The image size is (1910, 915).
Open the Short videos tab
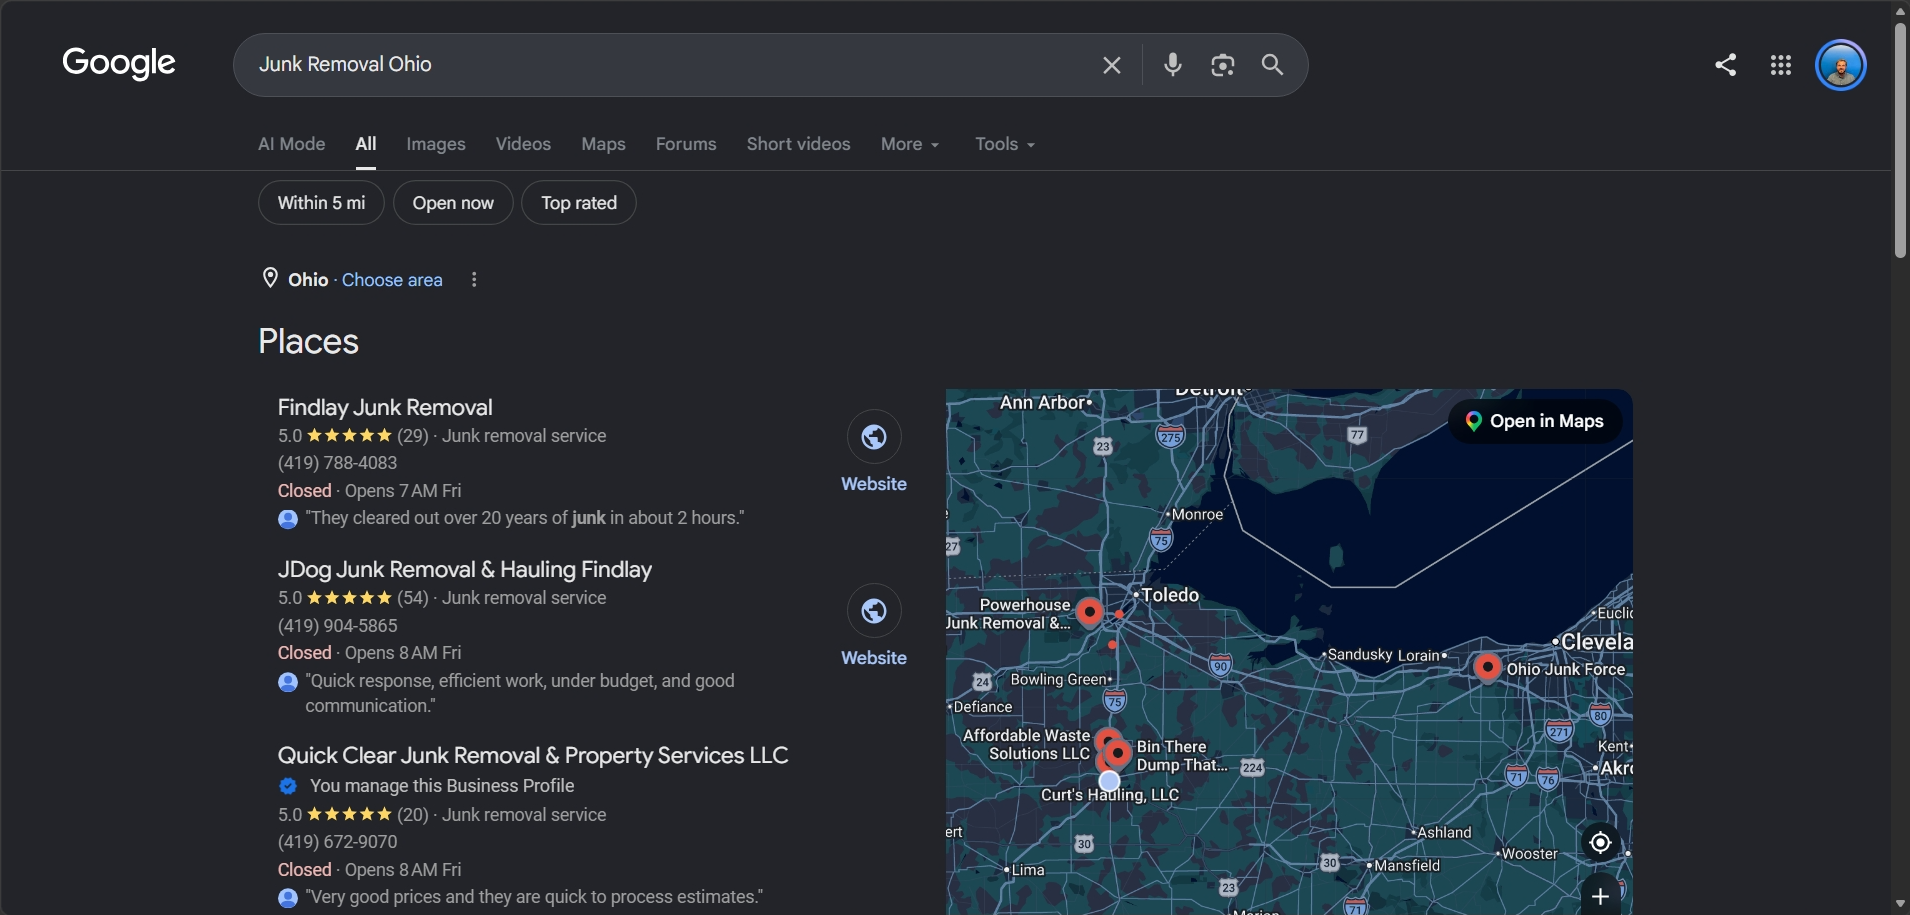point(798,144)
